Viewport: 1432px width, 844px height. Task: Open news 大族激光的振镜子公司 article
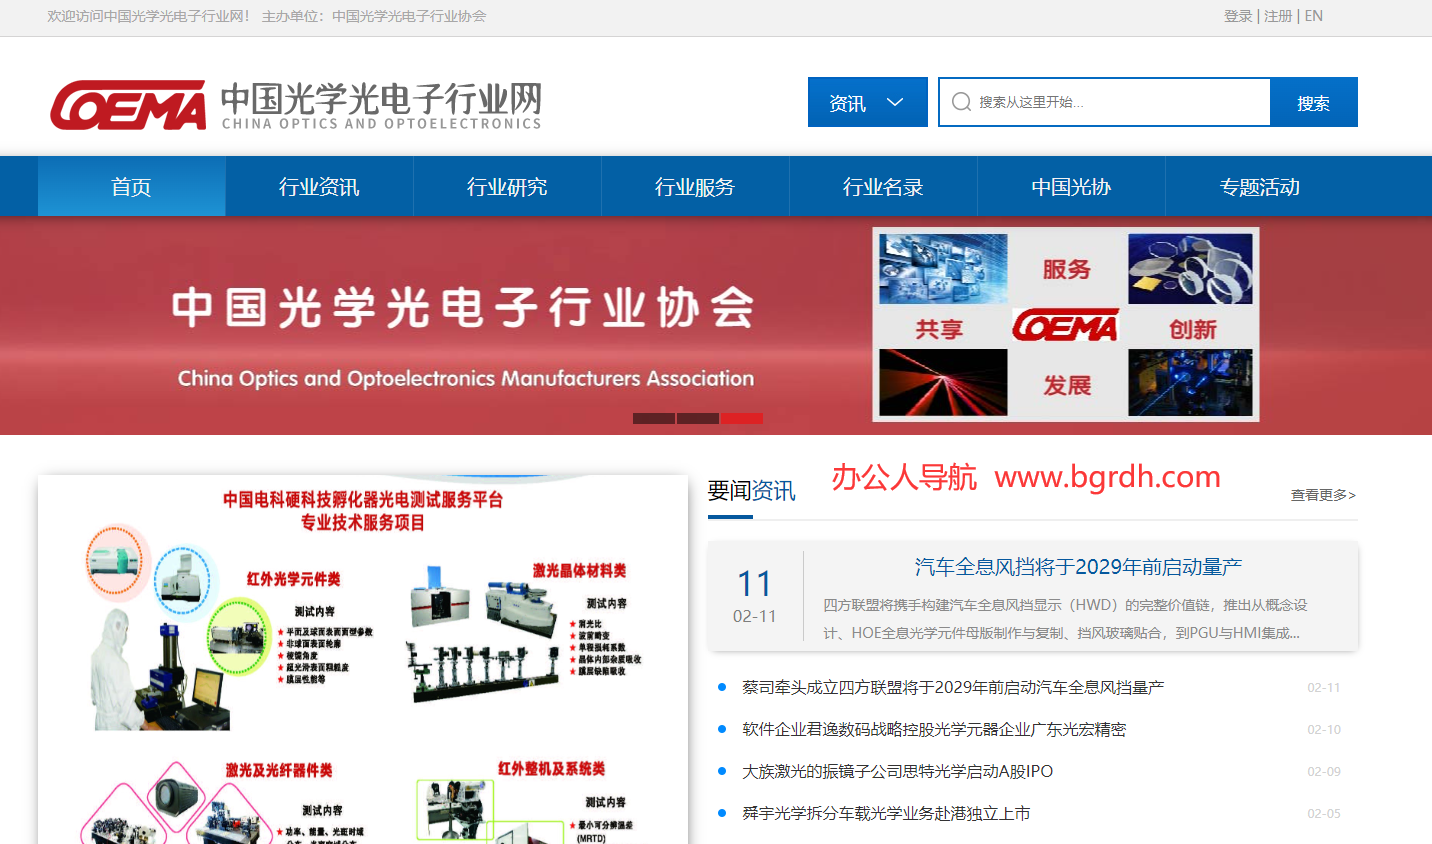pyautogui.click(x=897, y=771)
